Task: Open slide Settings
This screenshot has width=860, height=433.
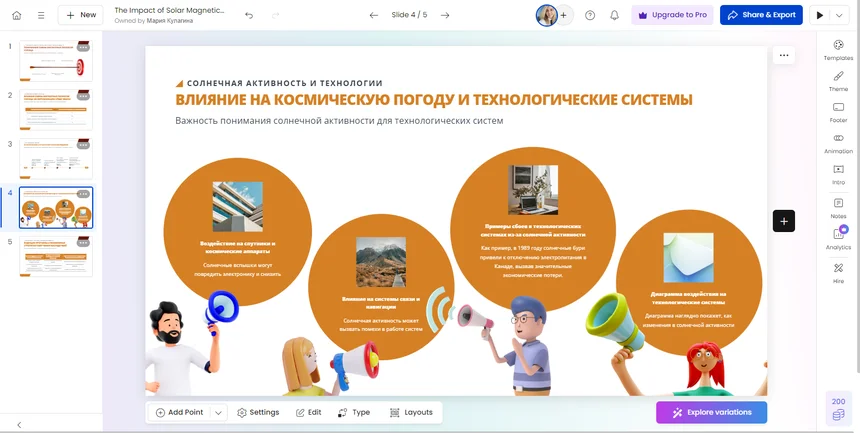Action: (x=258, y=413)
